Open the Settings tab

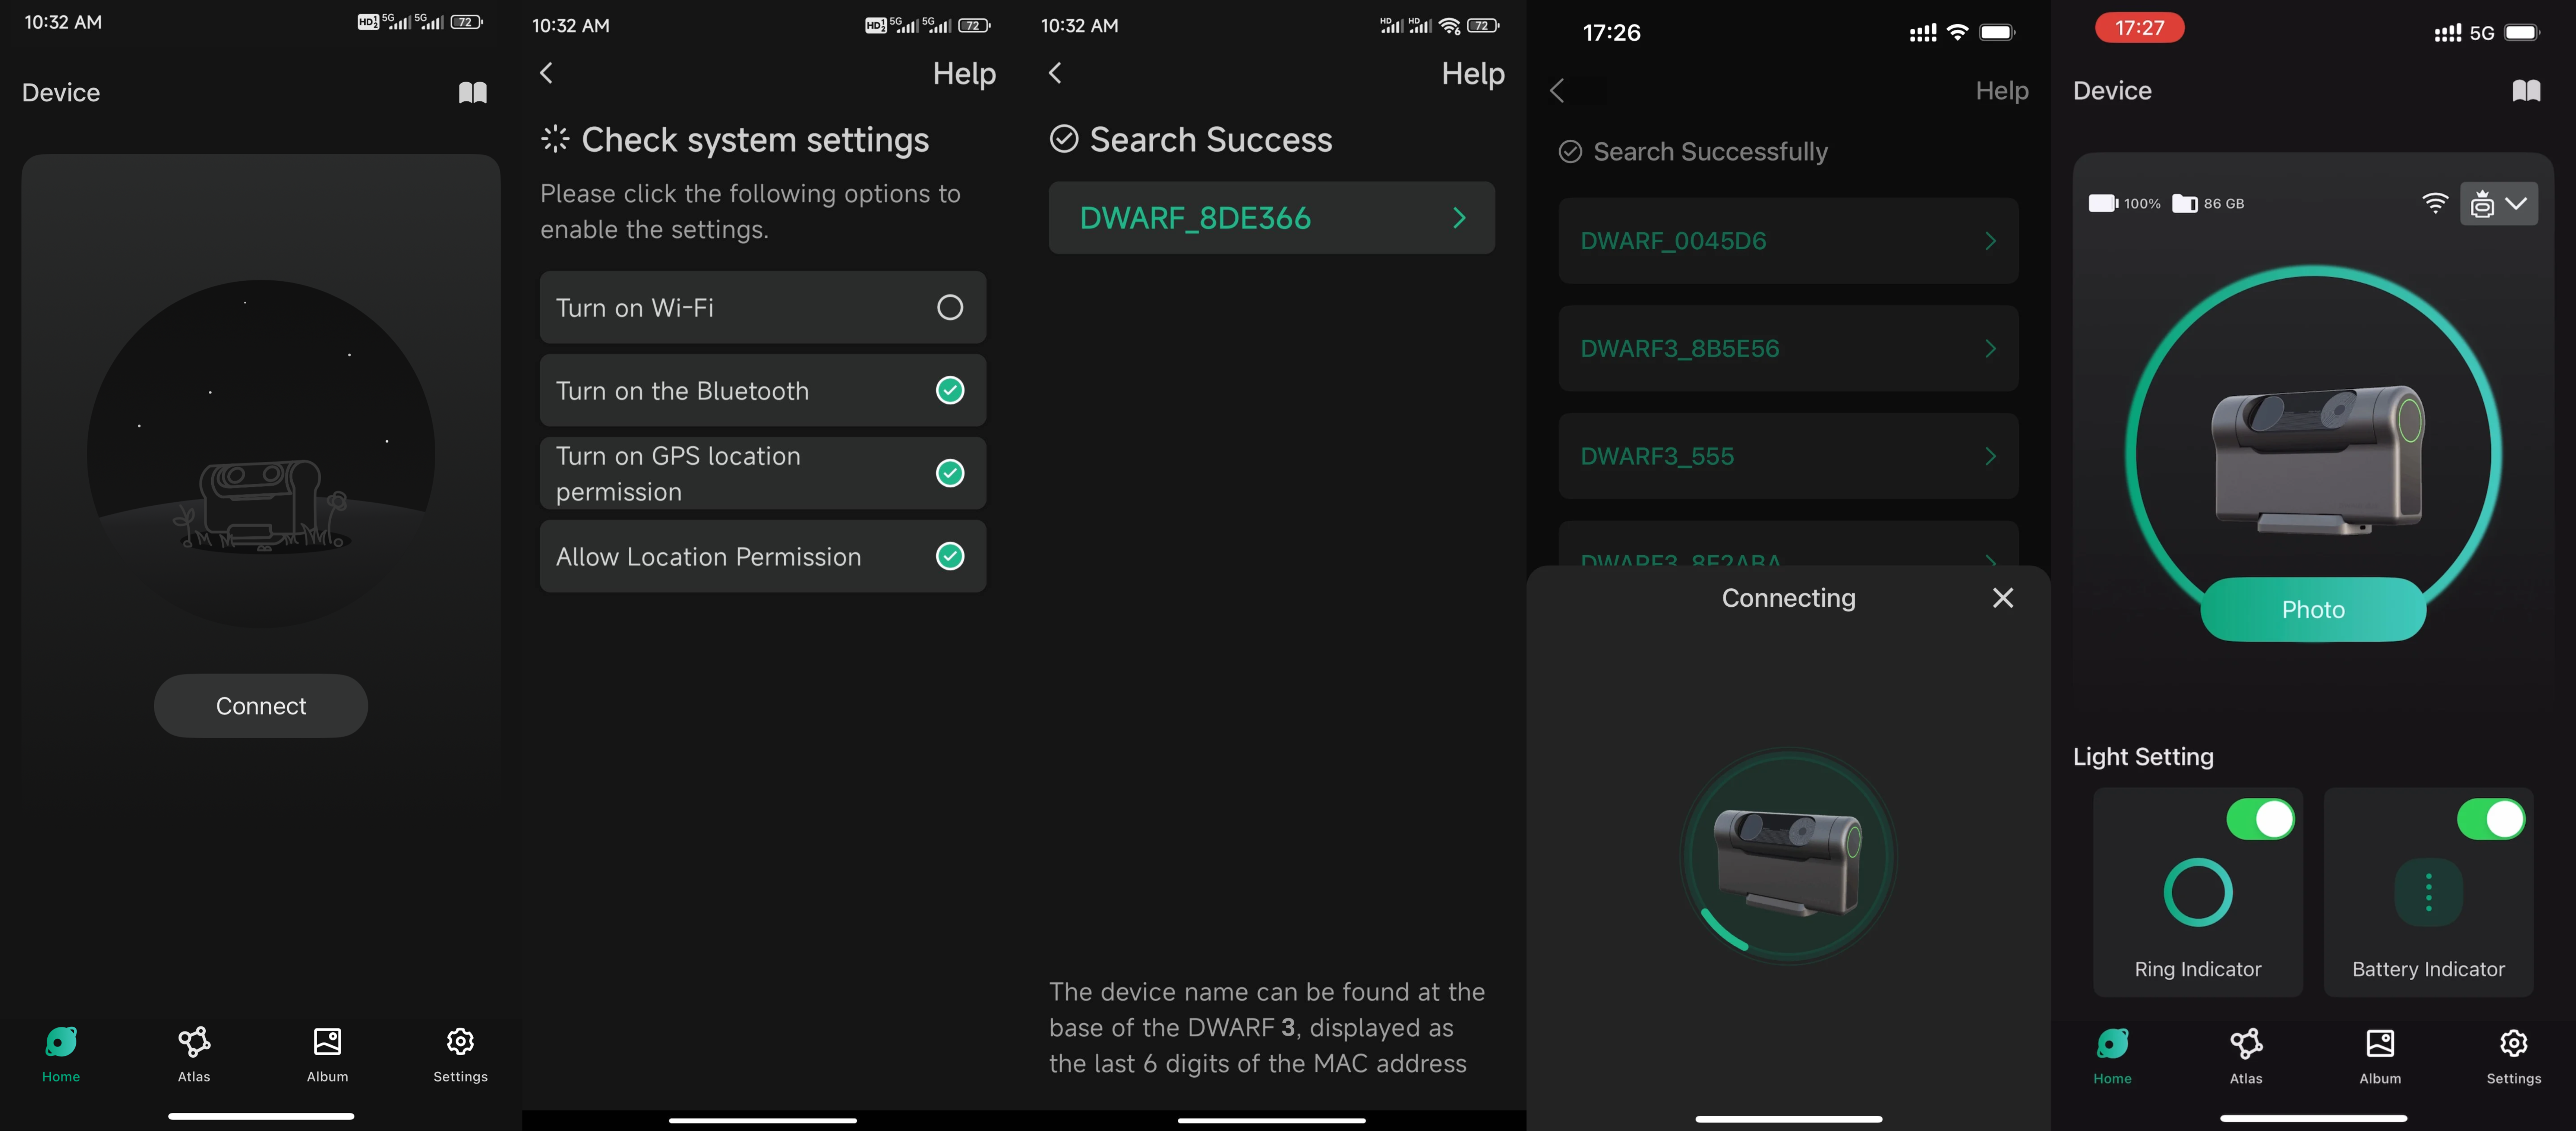[460, 1055]
